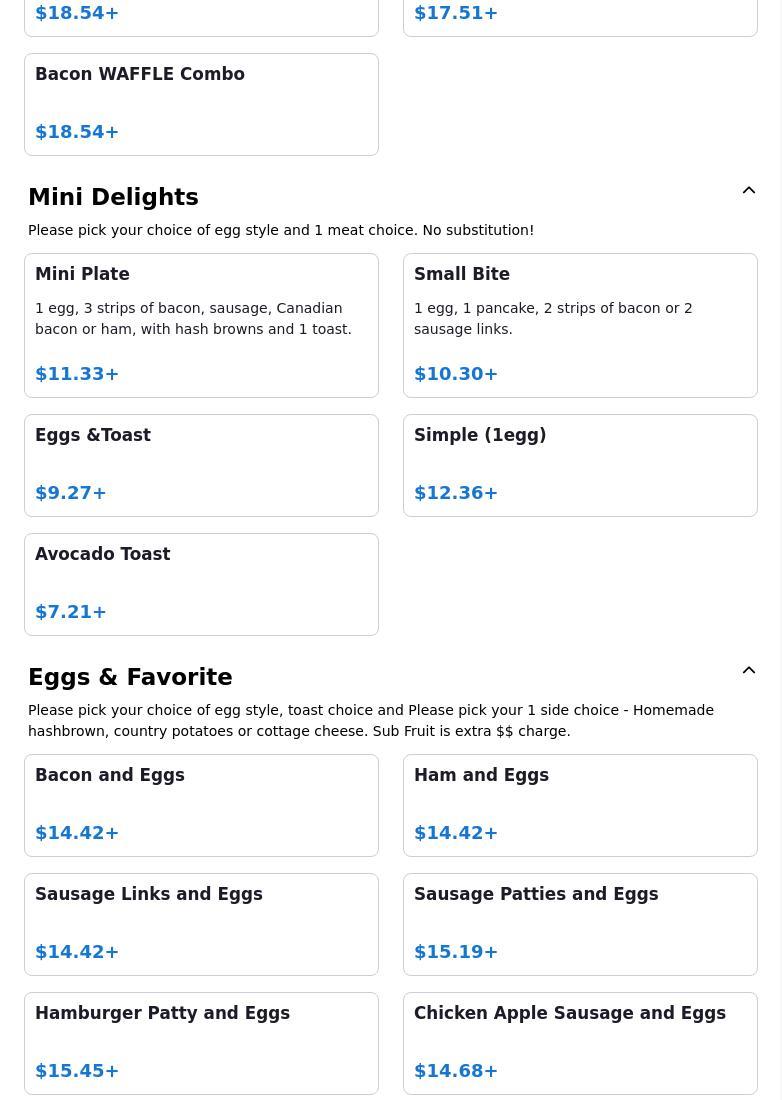Click the $7.21+ Avocado Toast price
The height and width of the screenshot is (1100, 782).
tap(71, 612)
